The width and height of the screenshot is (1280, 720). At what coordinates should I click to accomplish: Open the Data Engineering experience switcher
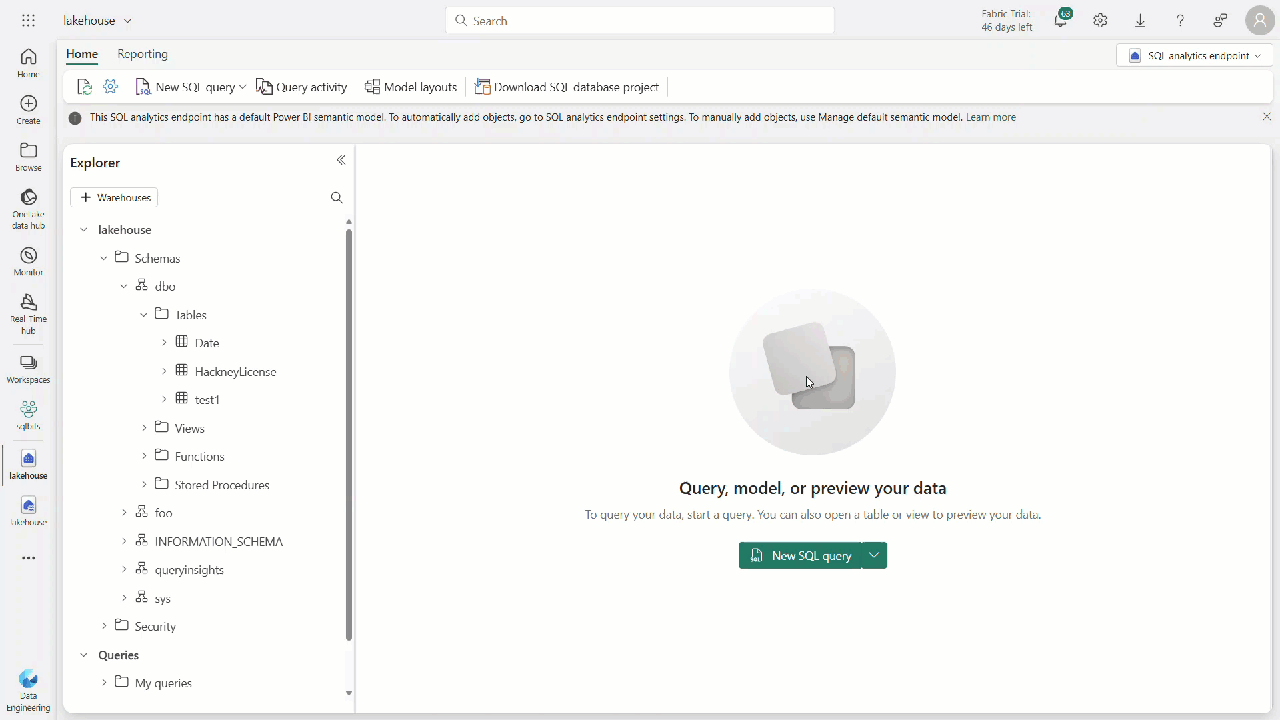pyautogui.click(x=28, y=691)
